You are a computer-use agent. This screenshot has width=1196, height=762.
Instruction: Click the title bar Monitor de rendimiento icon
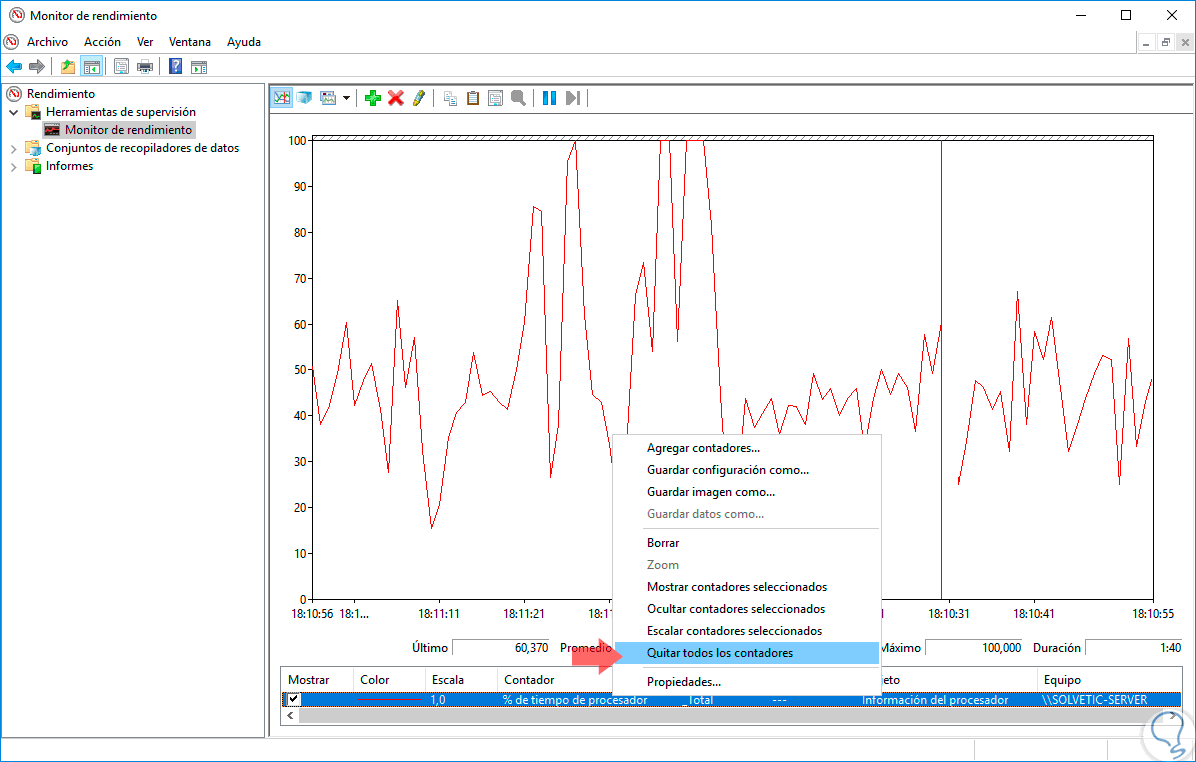pyautogui.click(x=16, y=15)
